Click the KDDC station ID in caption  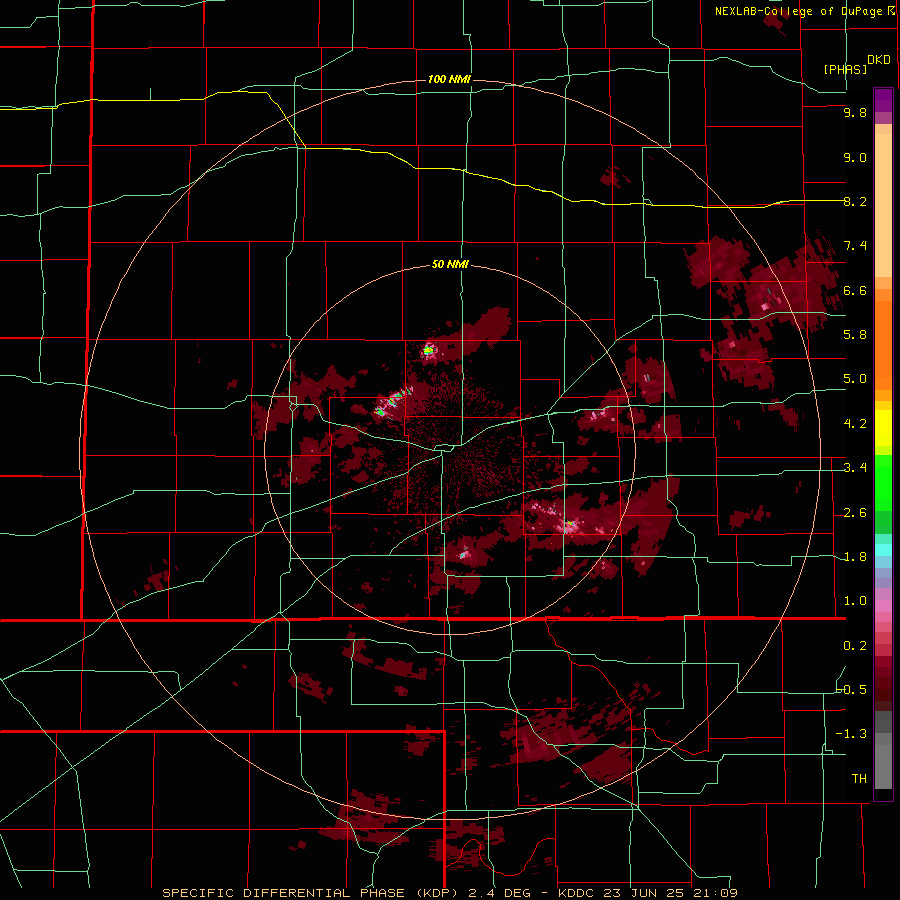coord(576,893)
